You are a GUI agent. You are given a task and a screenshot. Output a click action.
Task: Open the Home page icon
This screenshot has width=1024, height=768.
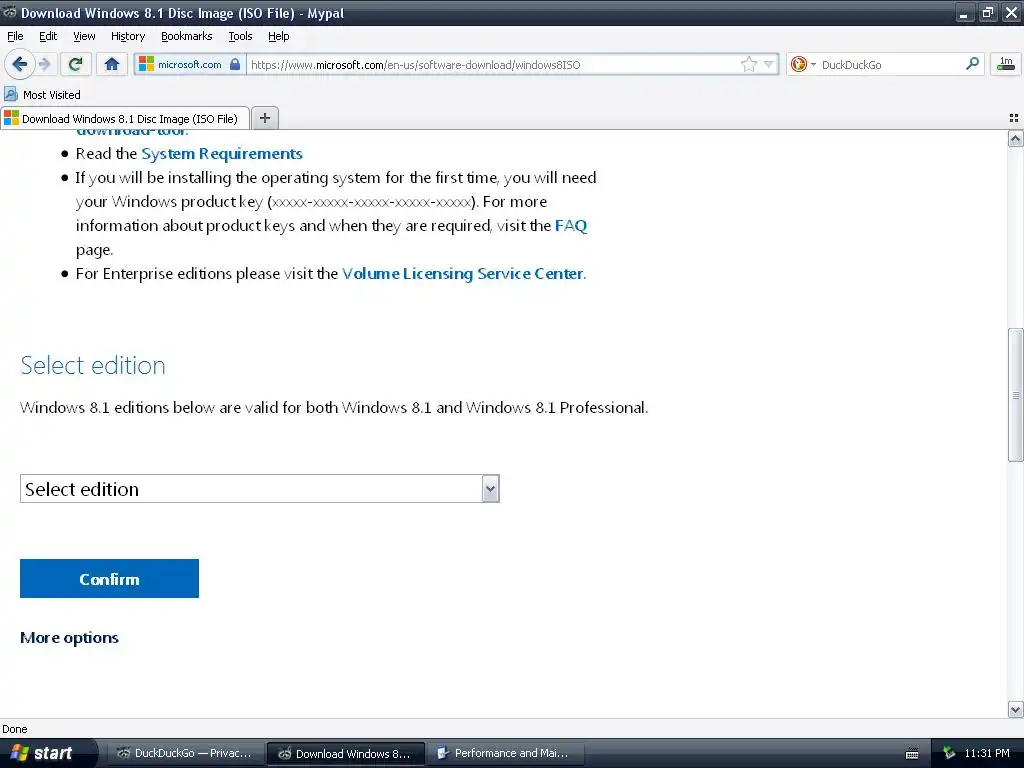click(x=112, y=64)
